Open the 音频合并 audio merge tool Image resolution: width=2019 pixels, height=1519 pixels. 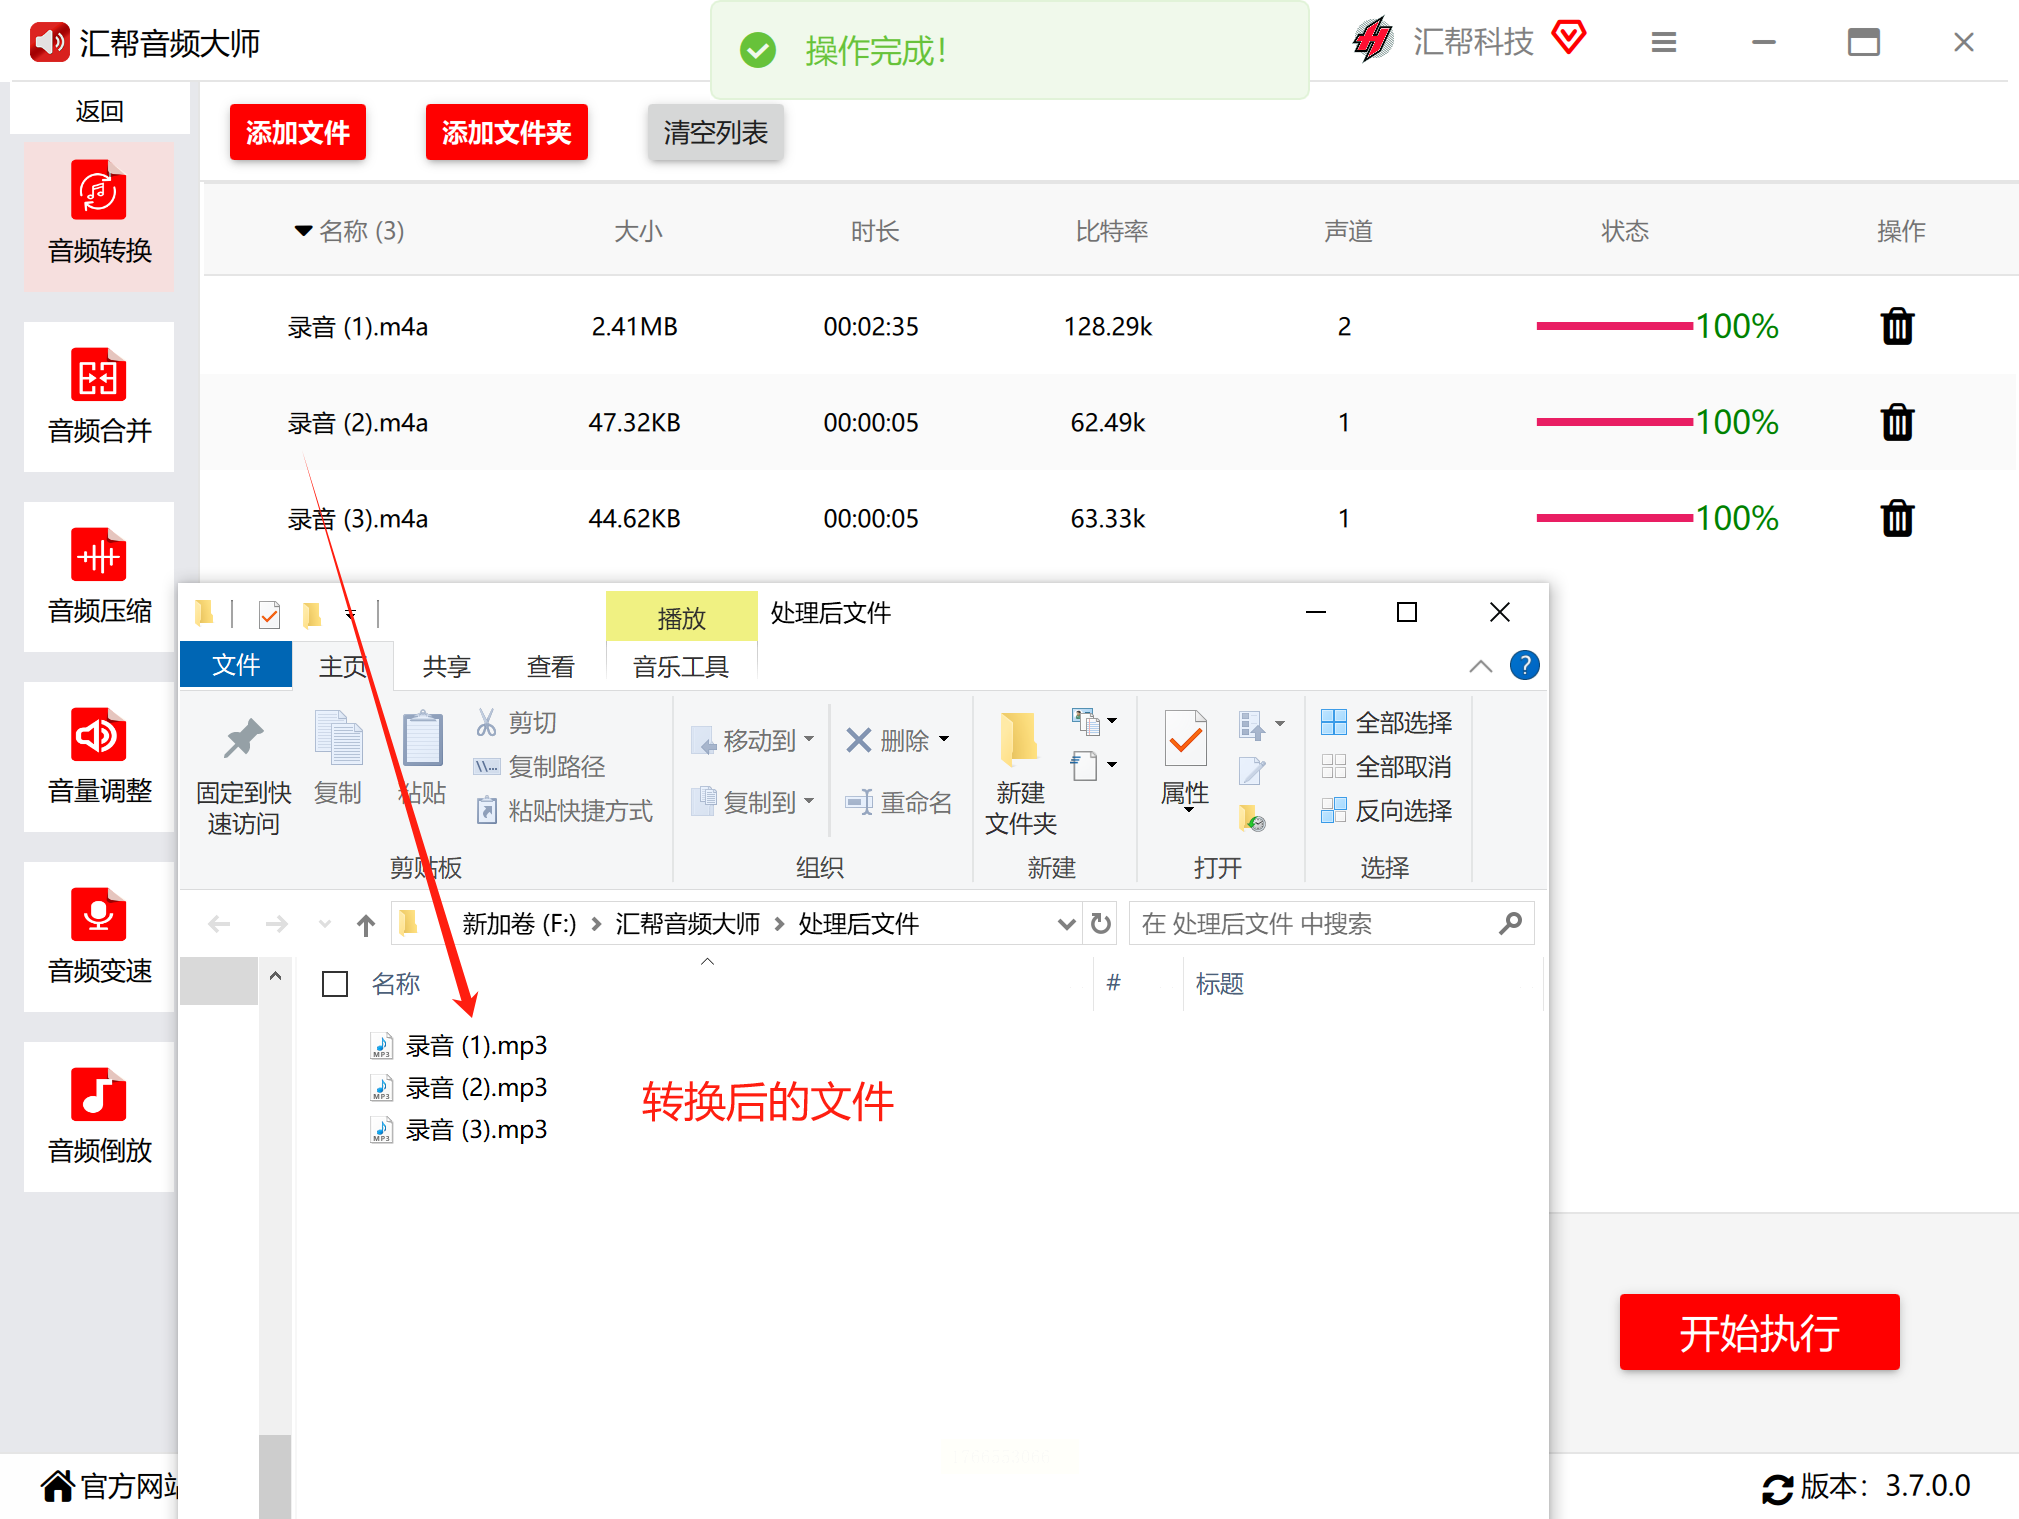pos(99,397)
